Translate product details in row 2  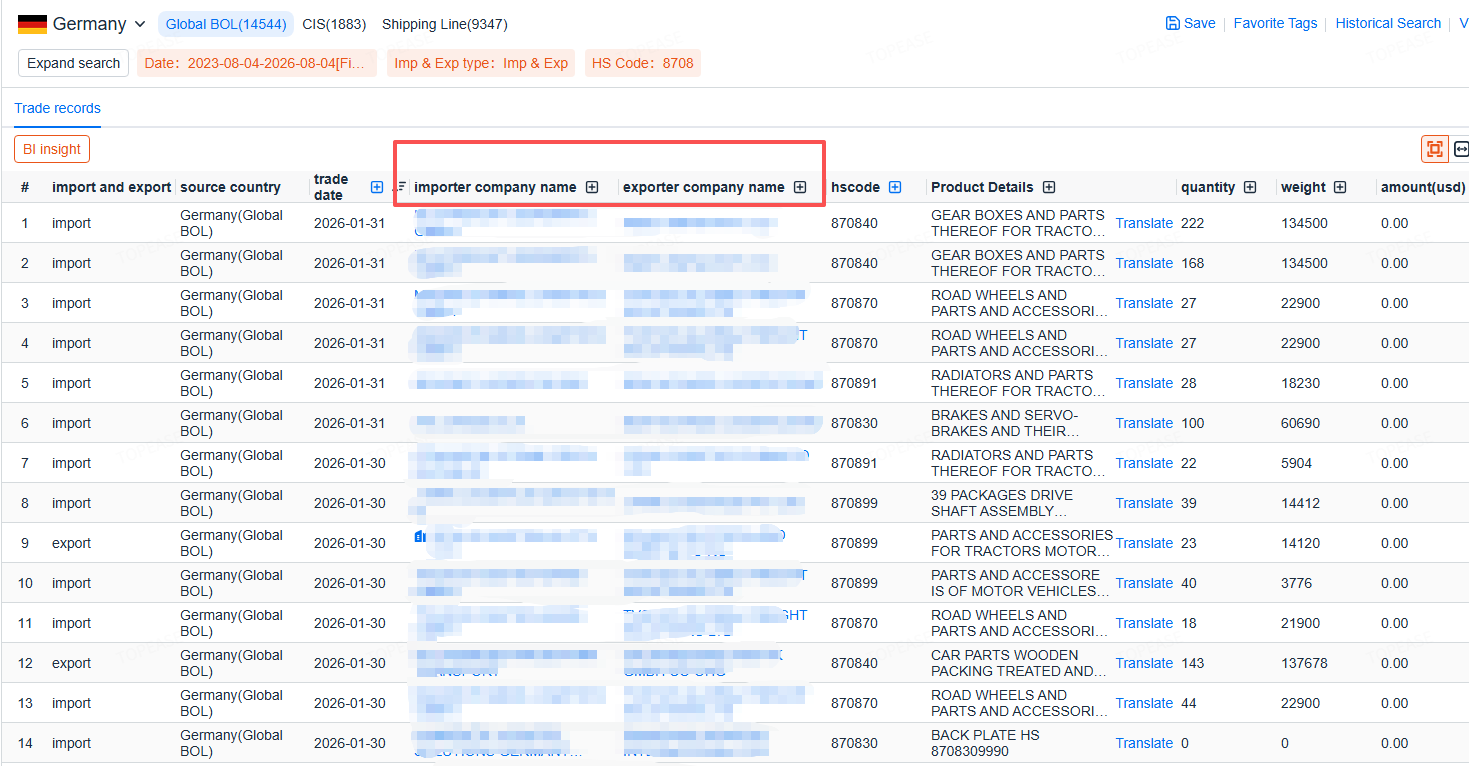(x=1144, y=263)
